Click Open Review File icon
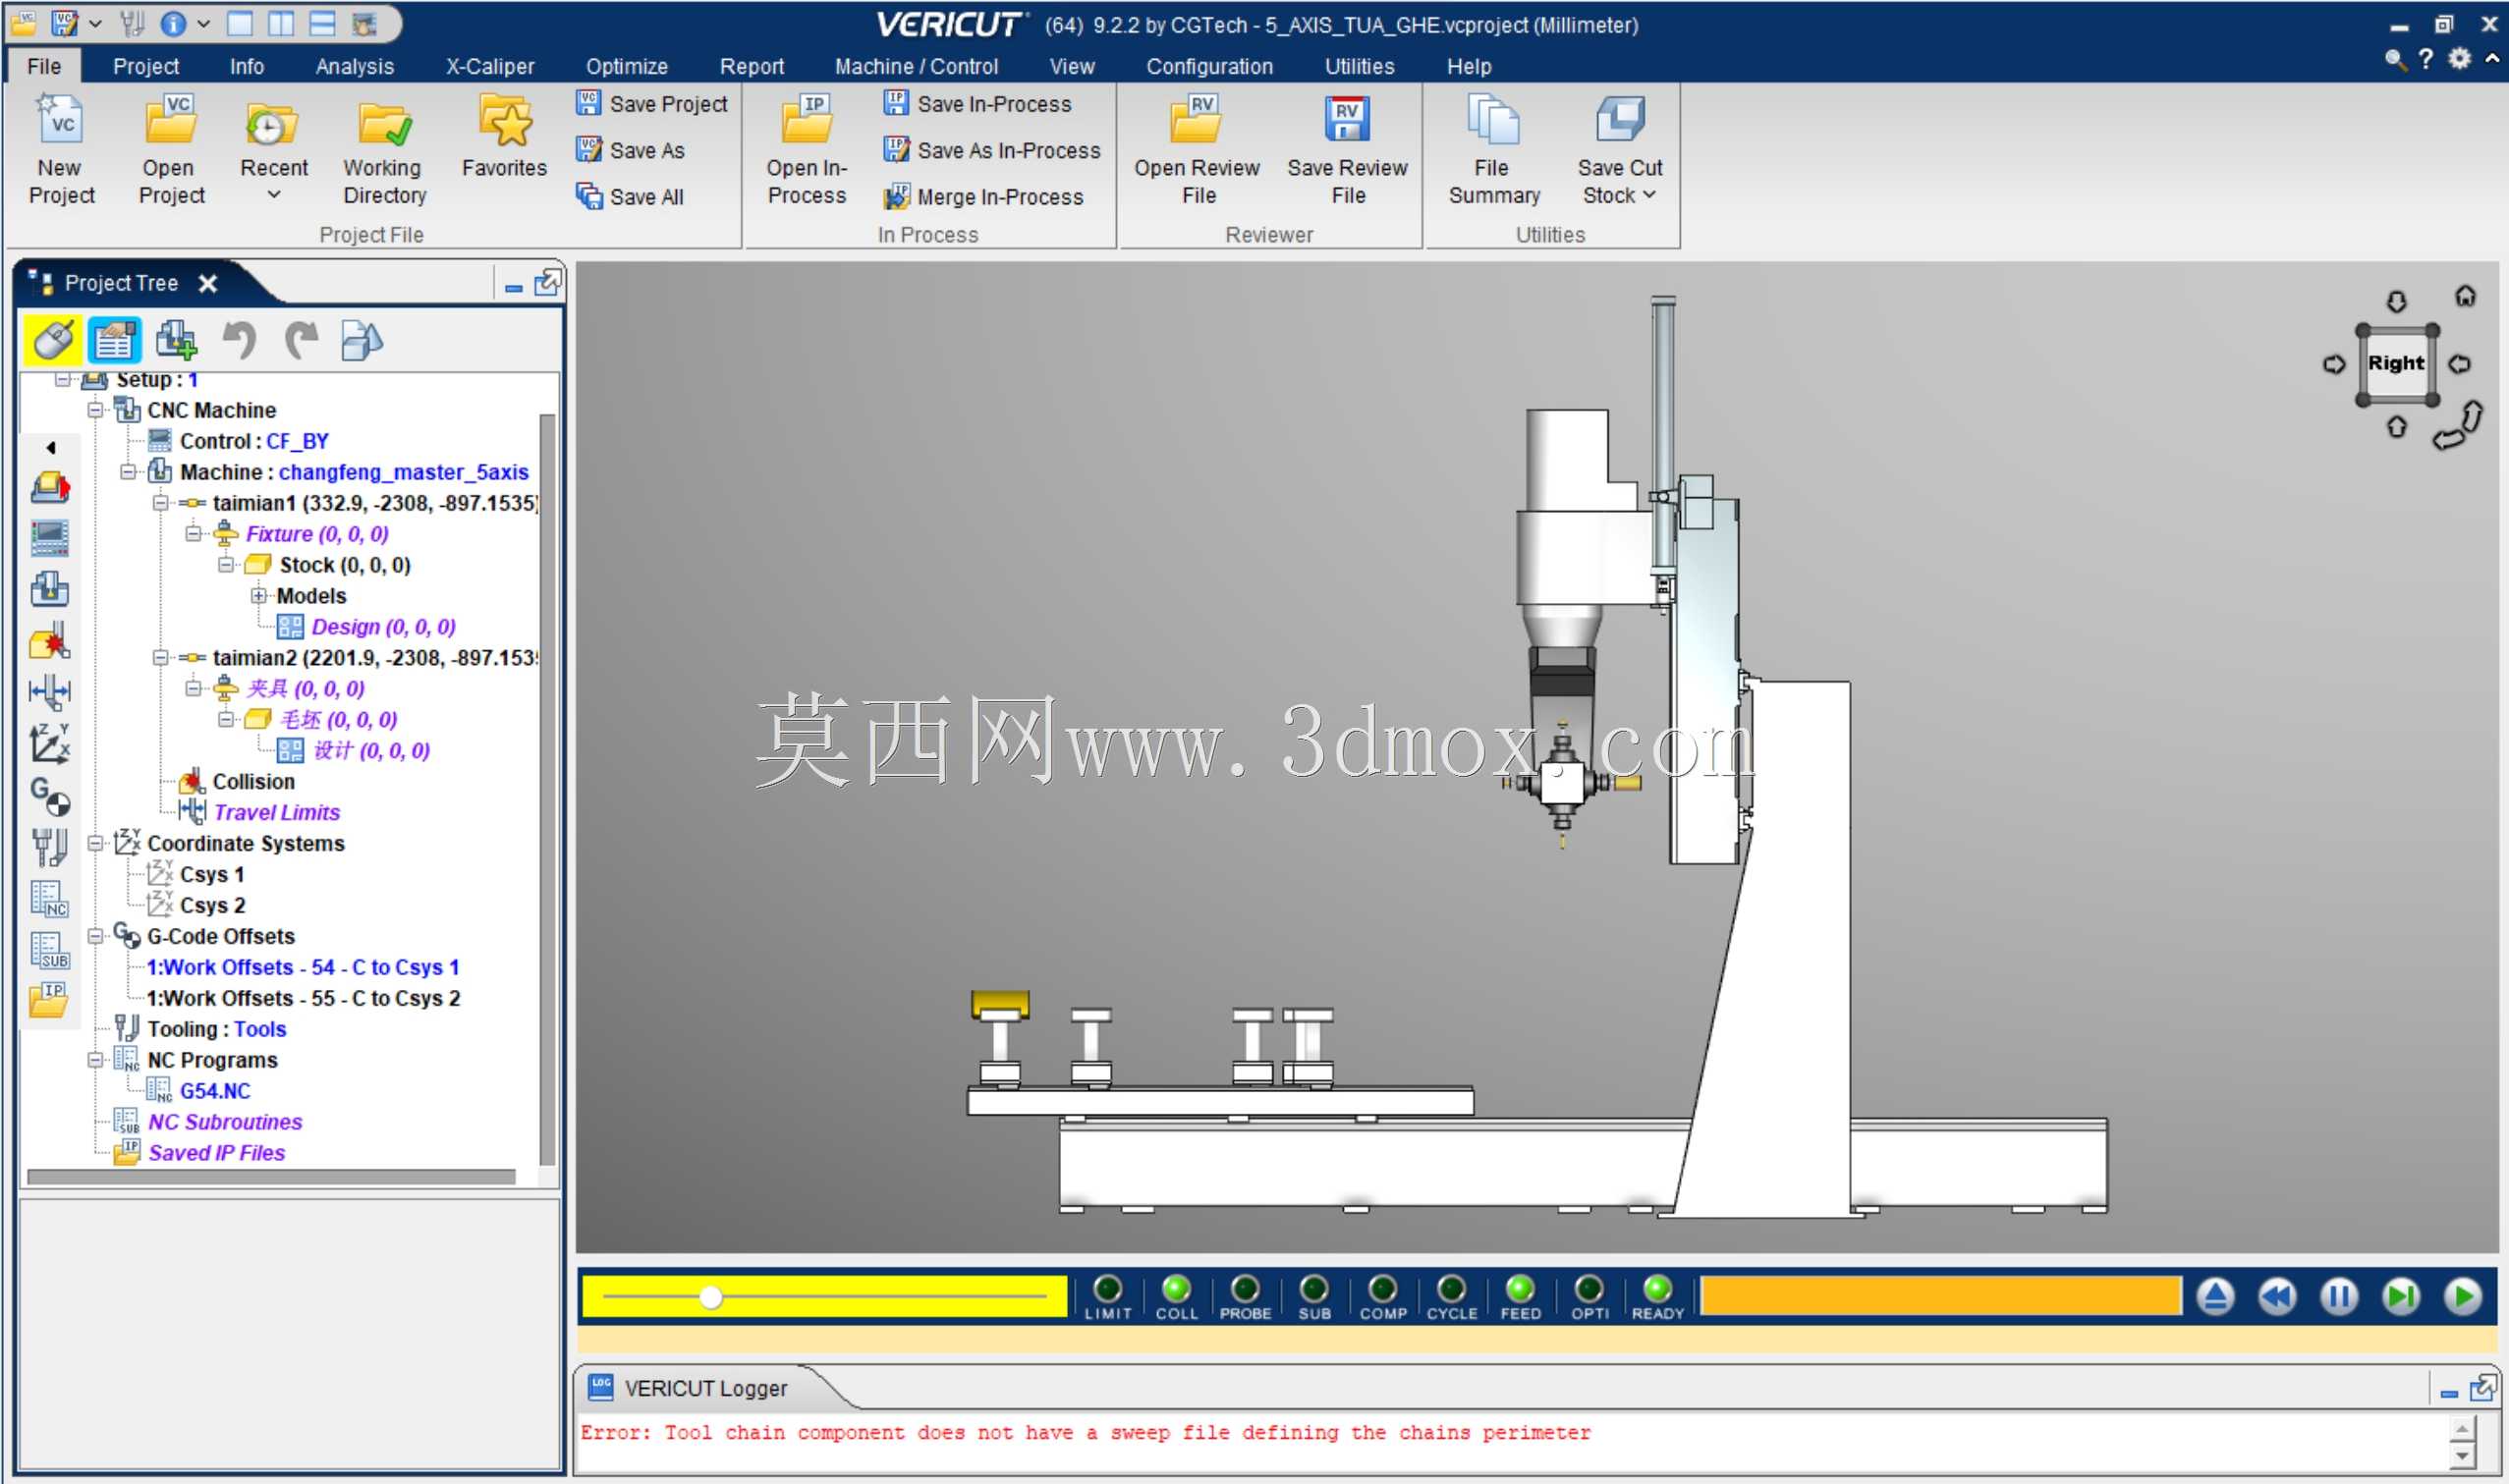Viewport: 2509px width, 1484px height. 1196,119
